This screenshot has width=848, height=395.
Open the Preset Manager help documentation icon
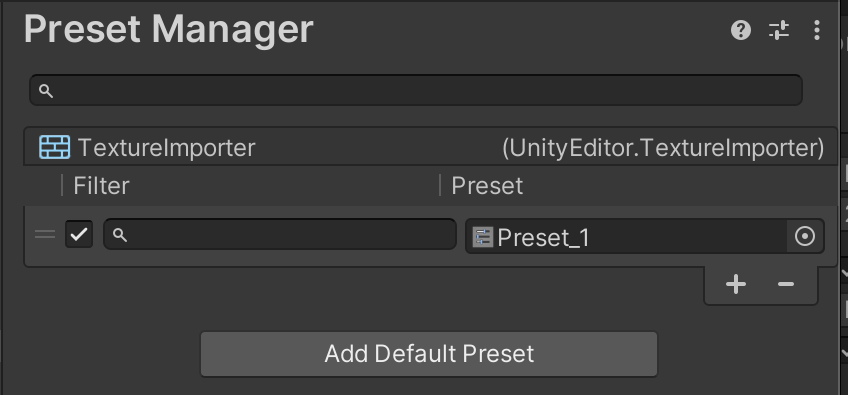(740, 30)
